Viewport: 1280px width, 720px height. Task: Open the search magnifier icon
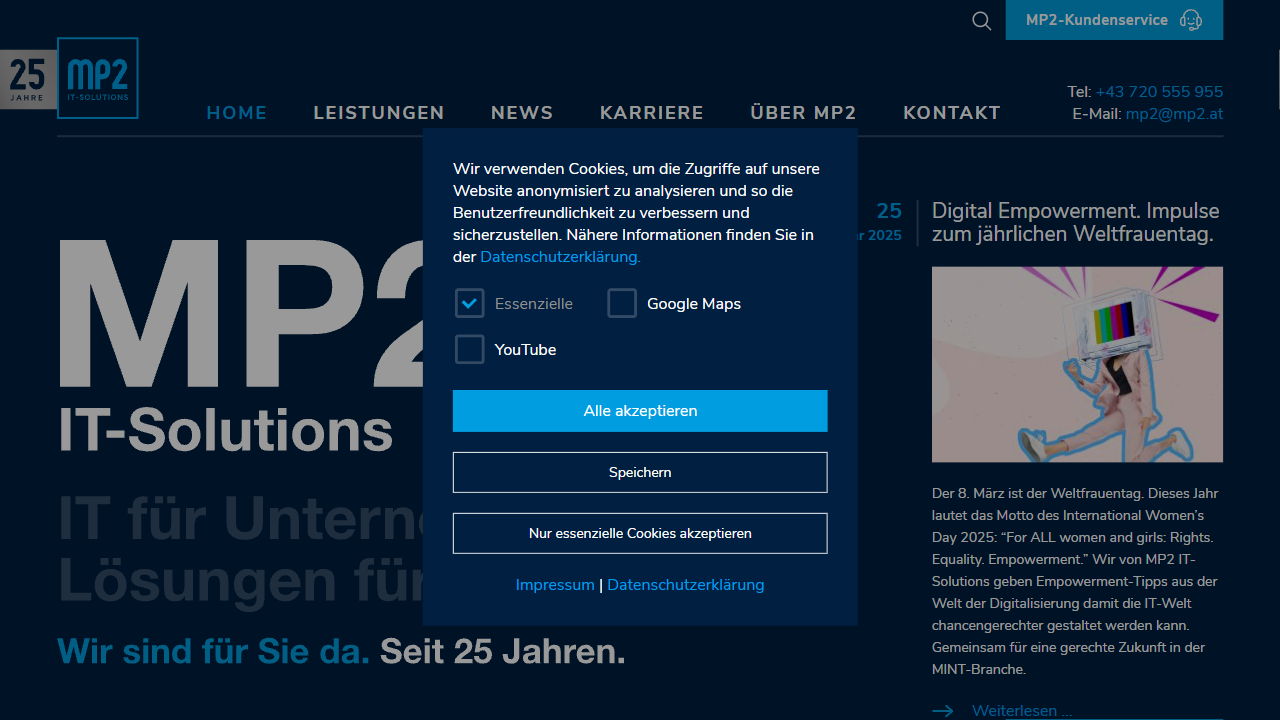[982, 21]
